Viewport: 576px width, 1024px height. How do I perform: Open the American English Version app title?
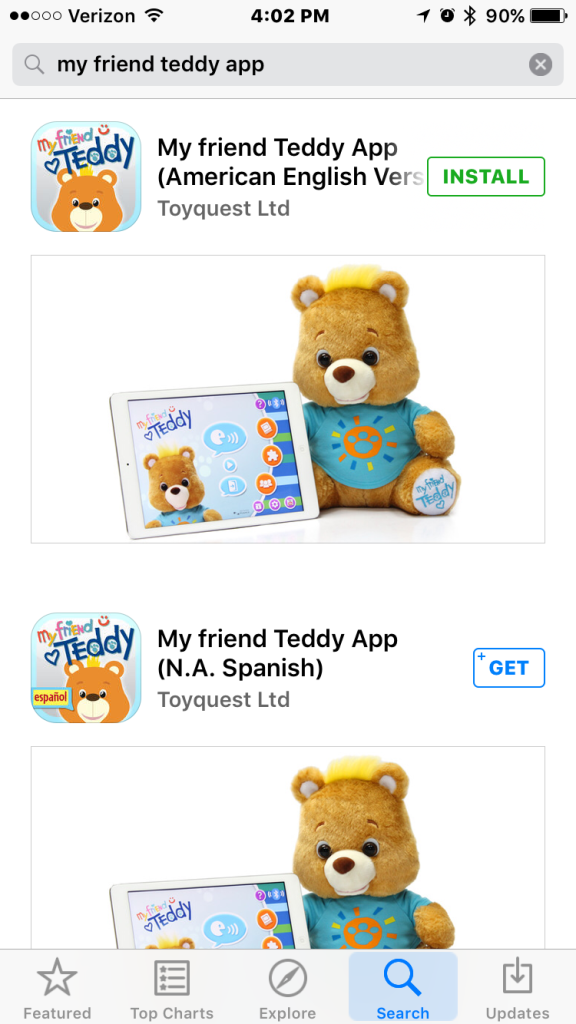291,162
